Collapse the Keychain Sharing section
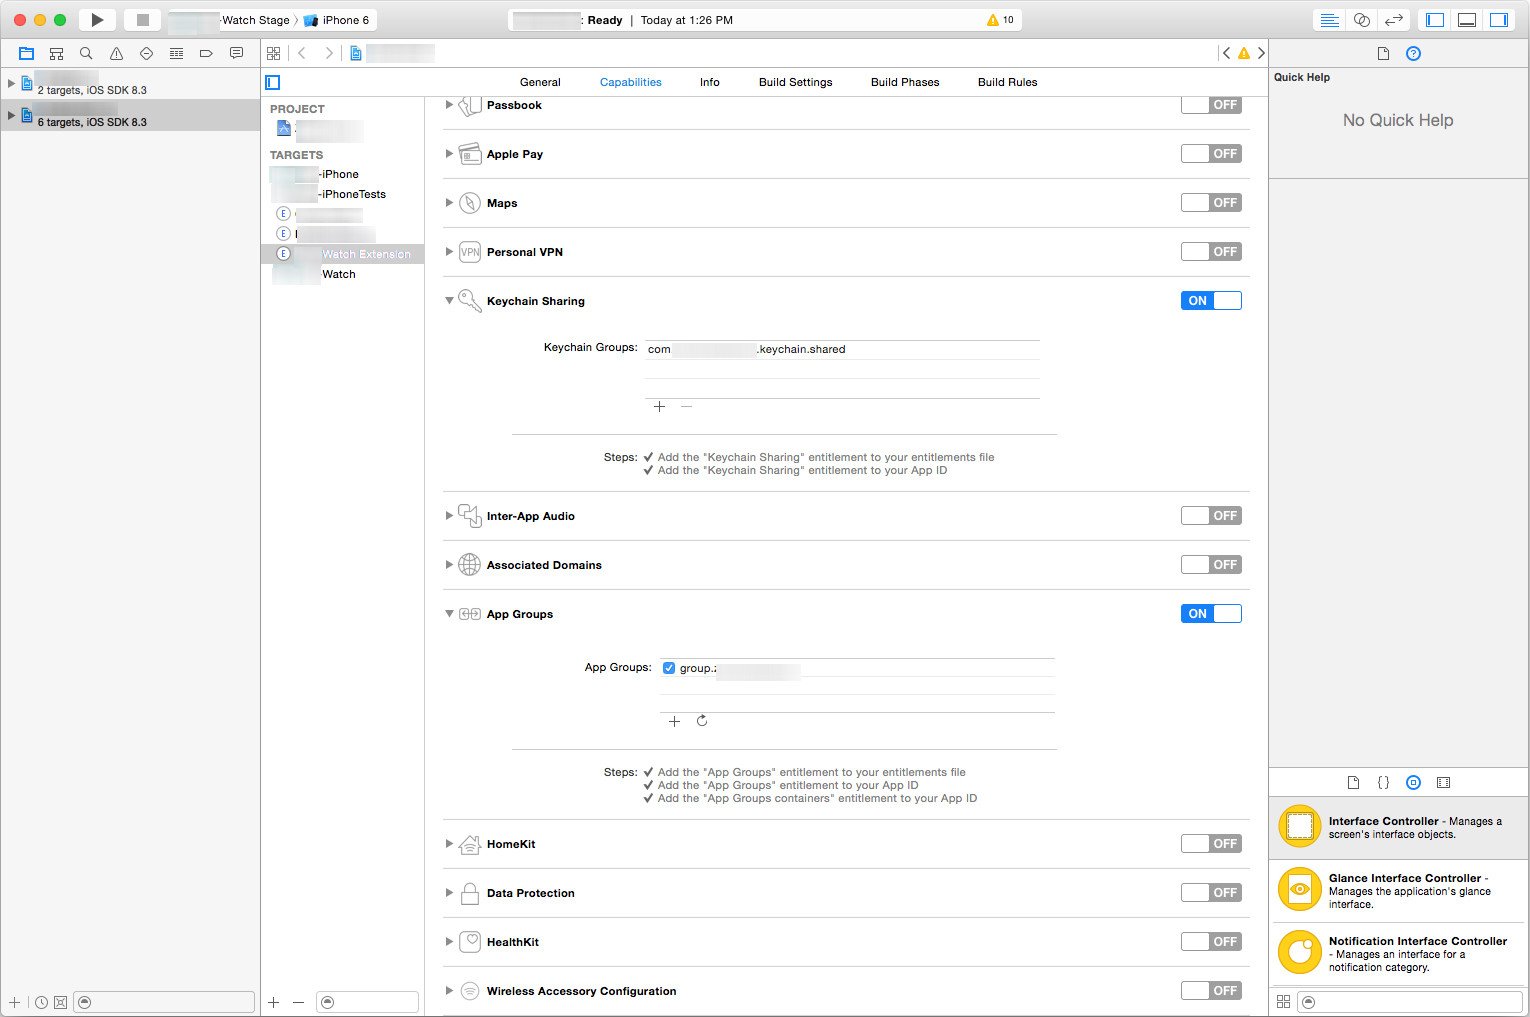The height and width of the screenshot is (1017, 1530). pyautogui.click(x=449, y=301)
